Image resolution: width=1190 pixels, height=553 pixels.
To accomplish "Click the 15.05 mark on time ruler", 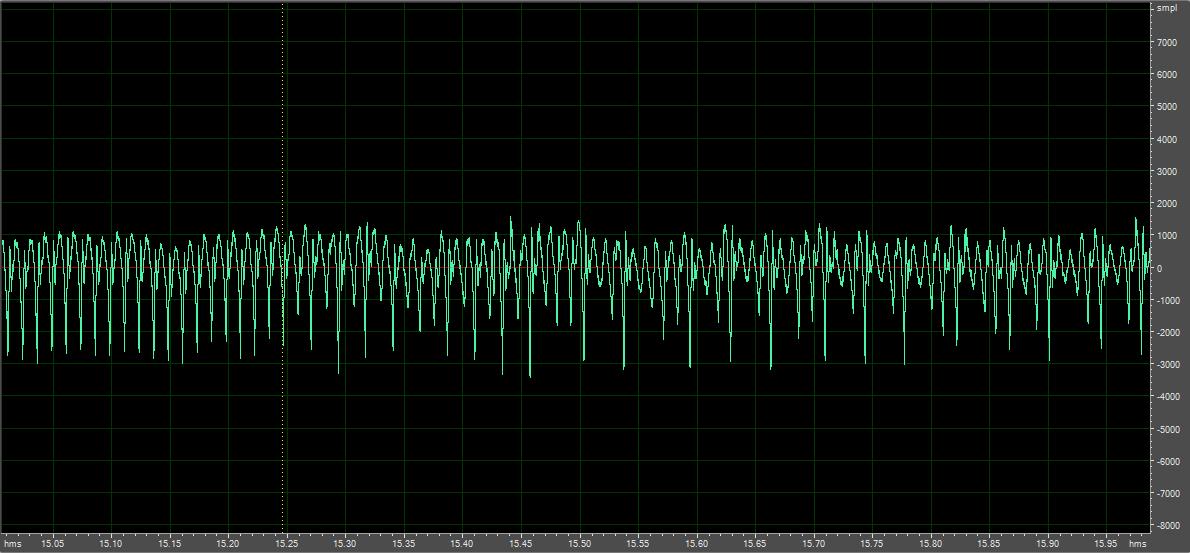I will click(x=52, y=544).
